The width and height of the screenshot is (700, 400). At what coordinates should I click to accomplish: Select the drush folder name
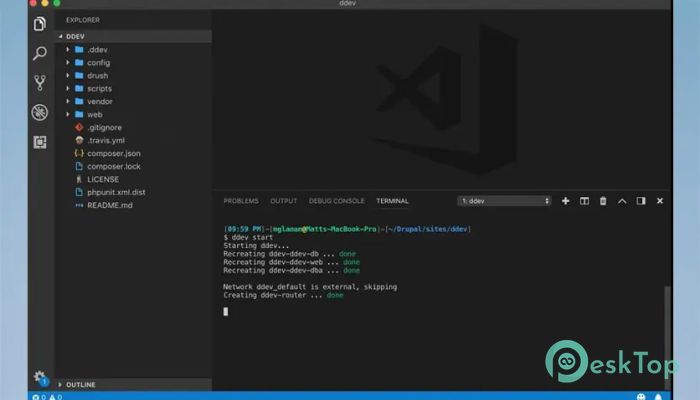tap(98, 75)
